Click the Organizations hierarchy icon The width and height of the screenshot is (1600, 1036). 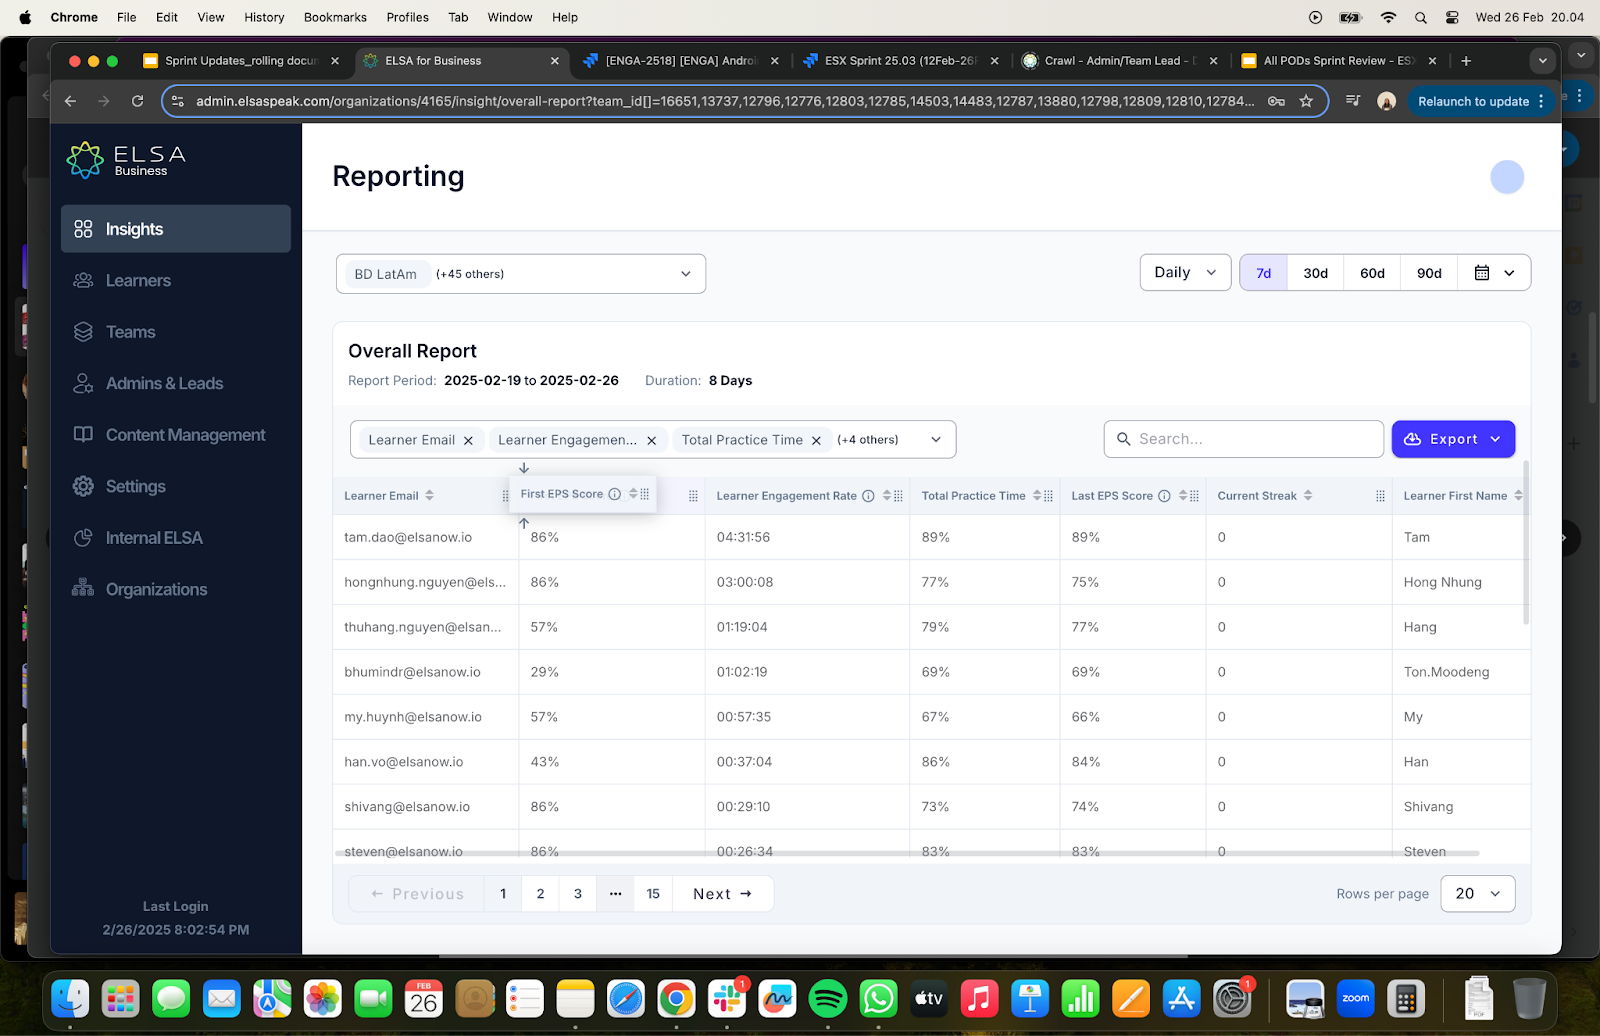pos(83,589)
